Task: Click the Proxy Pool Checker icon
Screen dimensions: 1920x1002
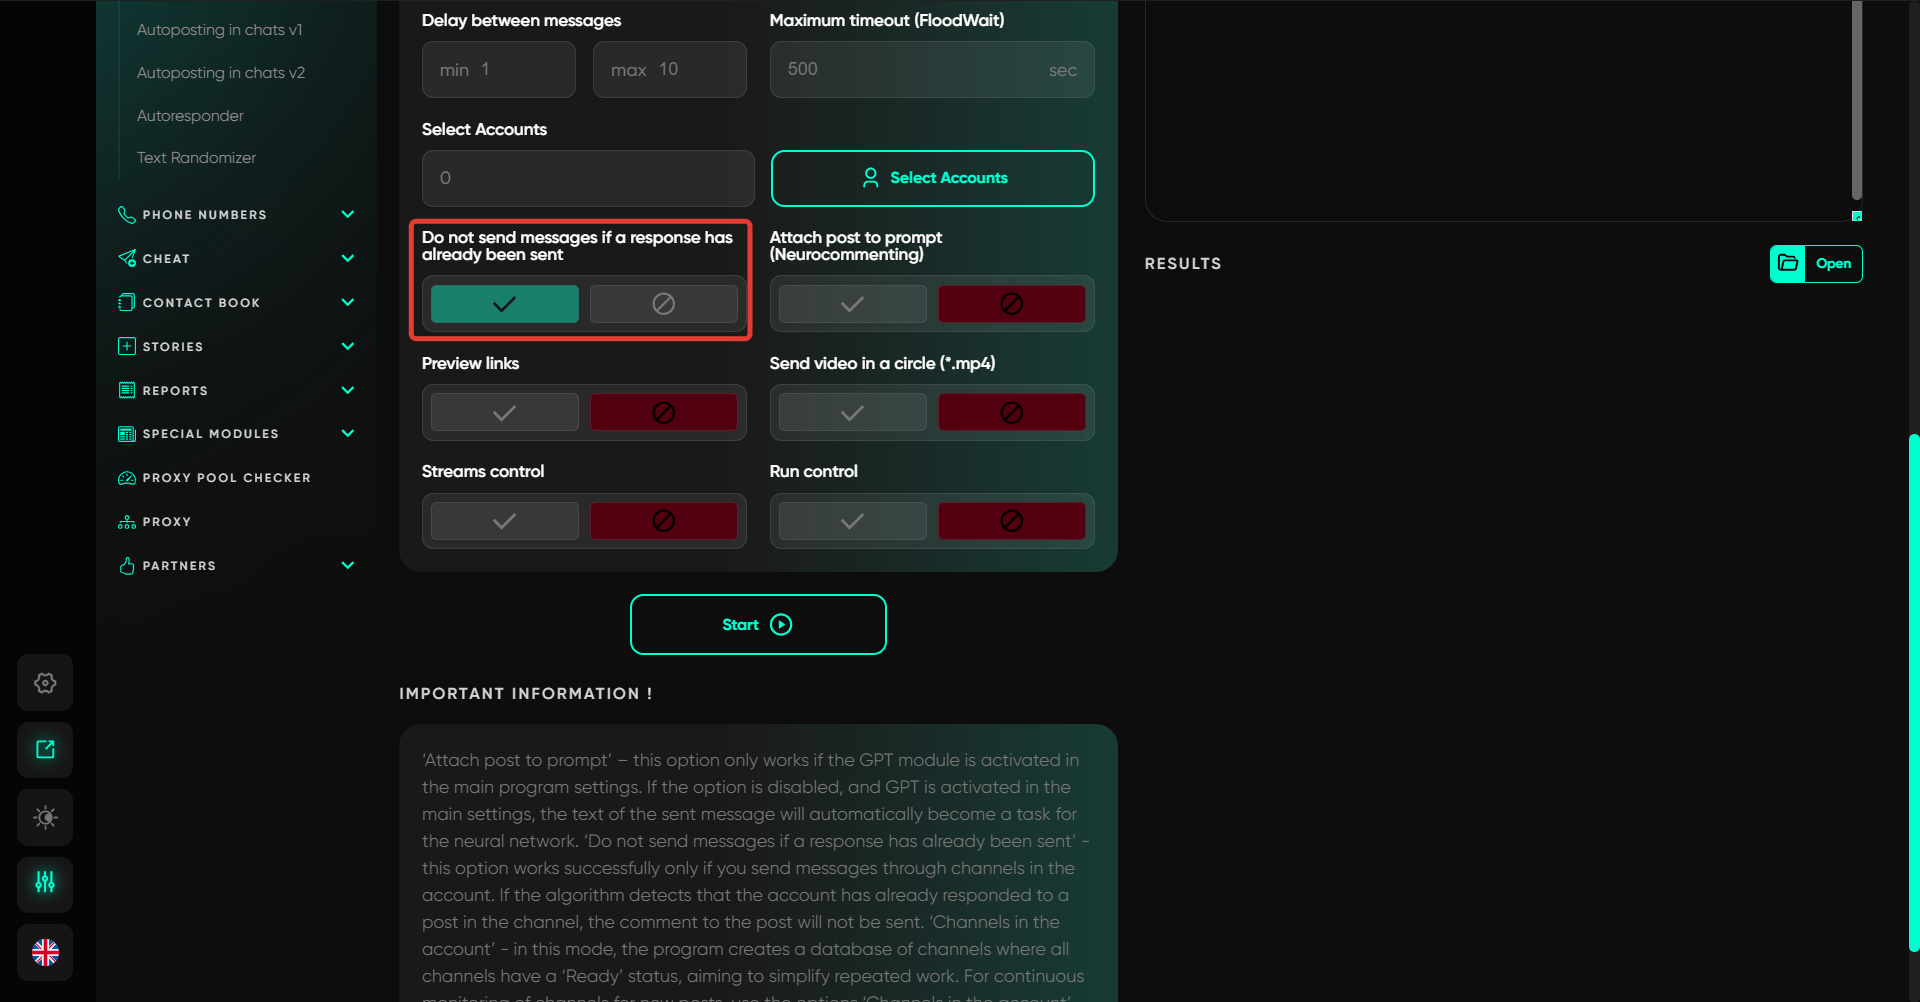Action: point(127,478)
